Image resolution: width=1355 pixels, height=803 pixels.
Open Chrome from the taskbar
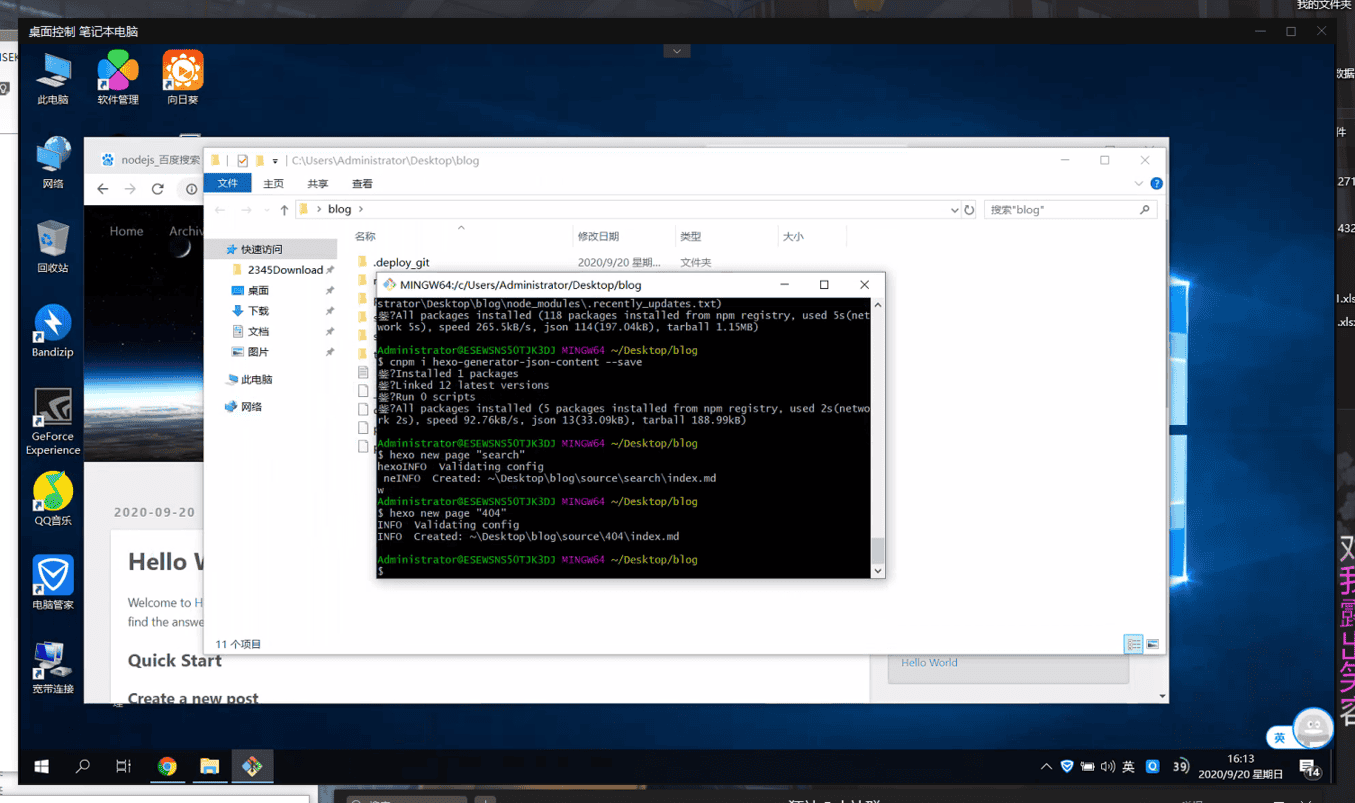[x=167, y=766]
